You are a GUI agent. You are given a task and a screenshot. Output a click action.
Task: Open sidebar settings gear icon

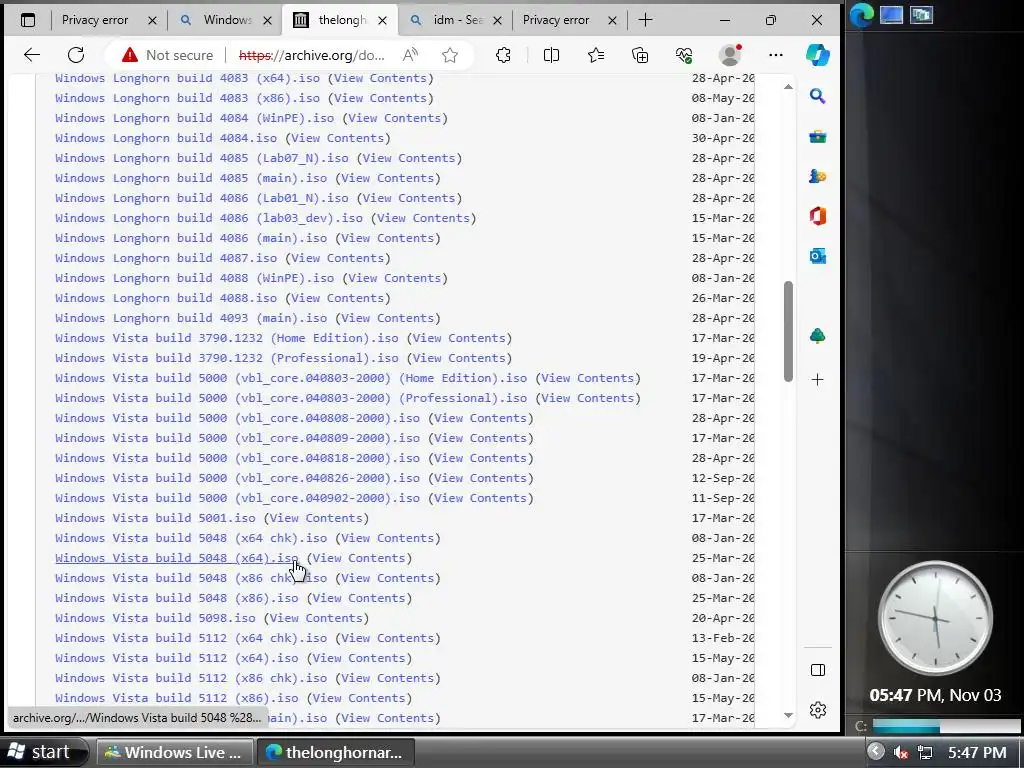tap(818, 710)
